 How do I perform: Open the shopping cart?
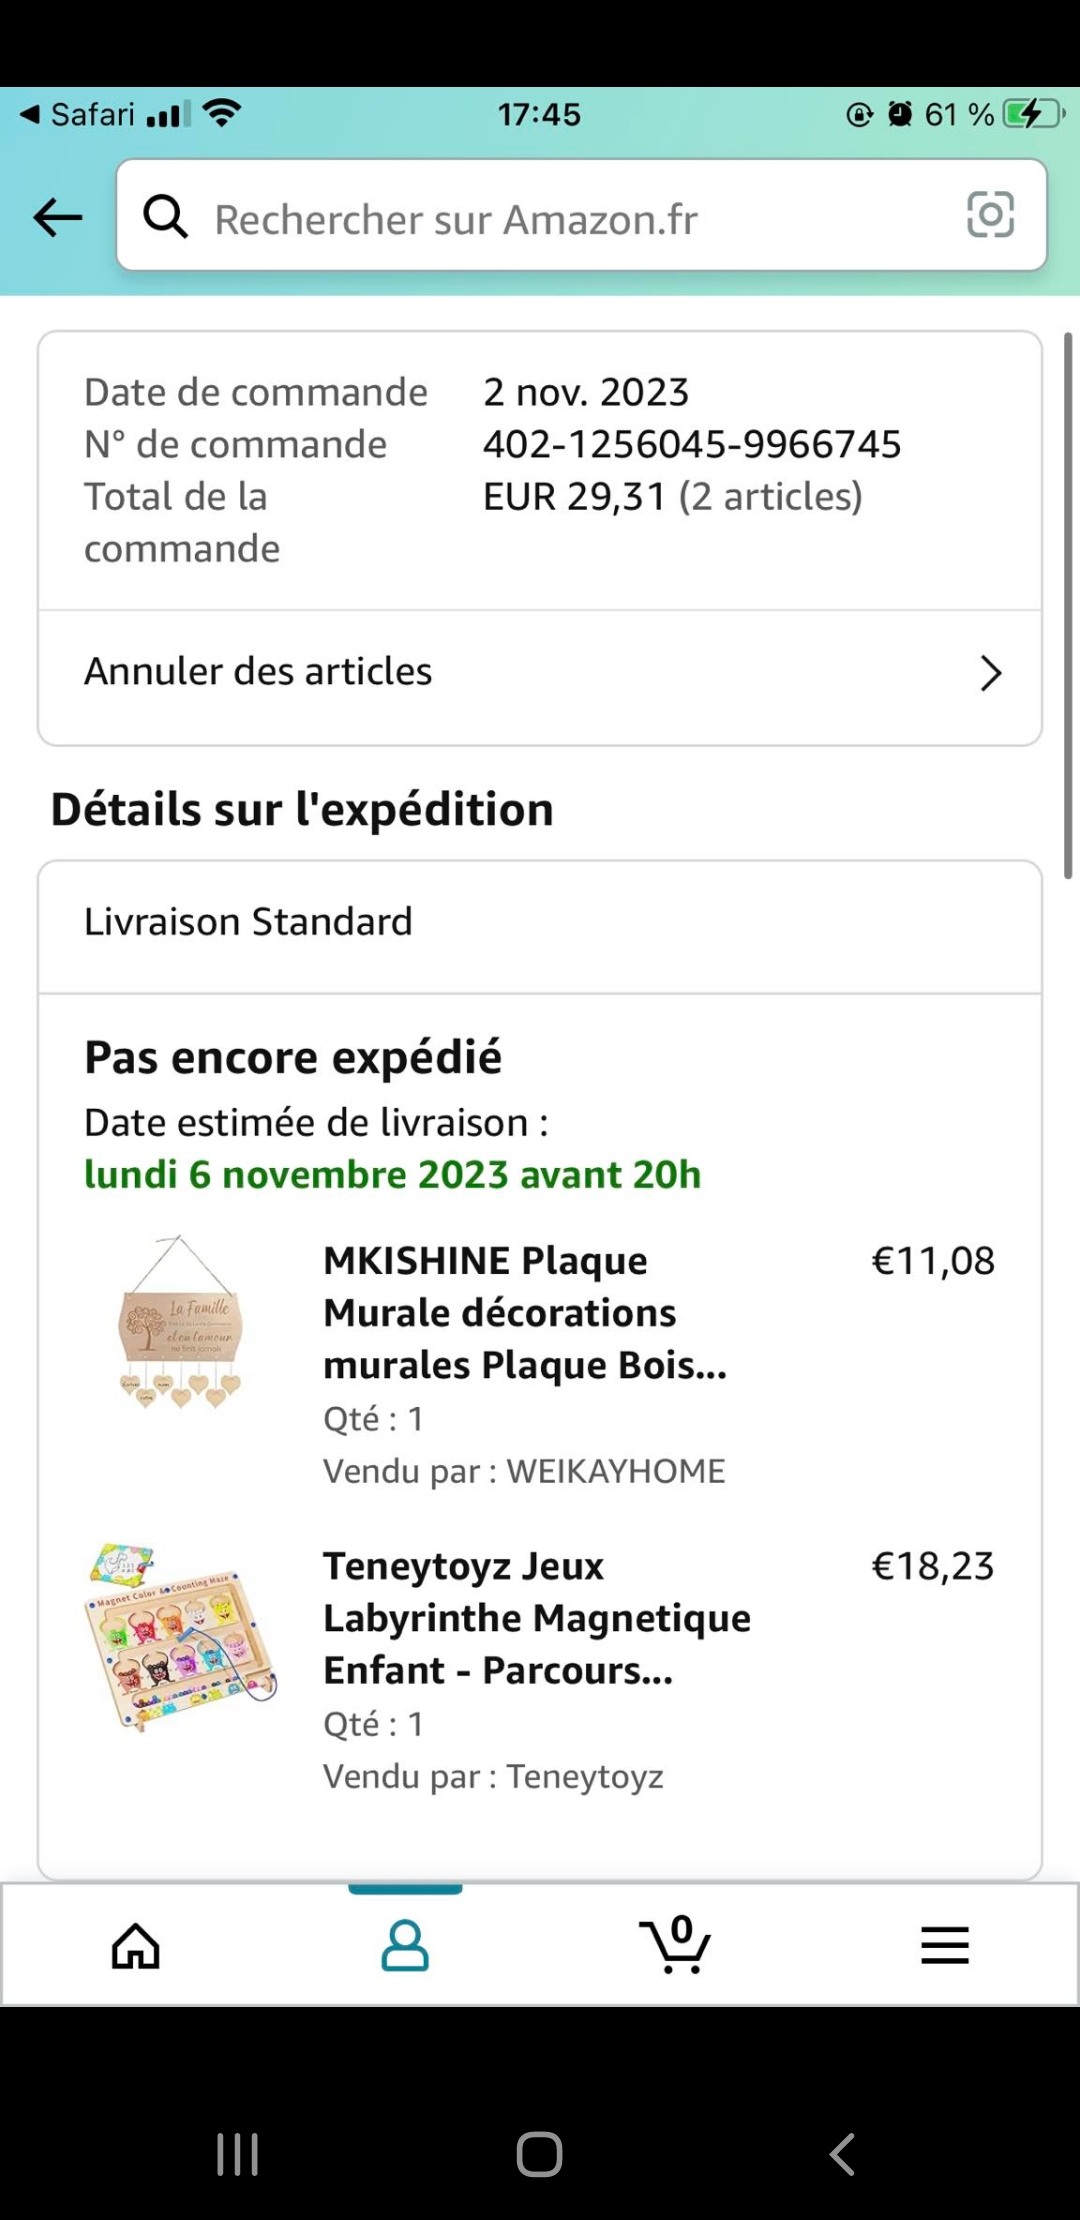coord(676,1946)
